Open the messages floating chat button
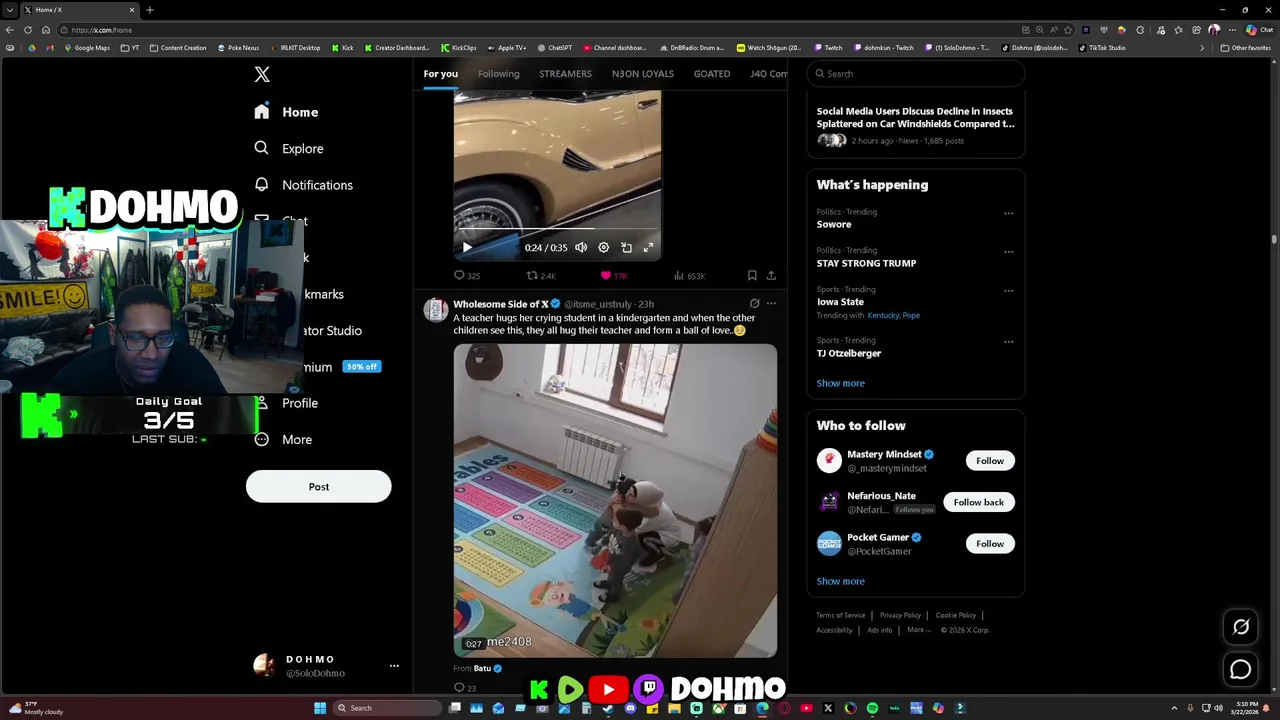 click(x=1240, y=670)
